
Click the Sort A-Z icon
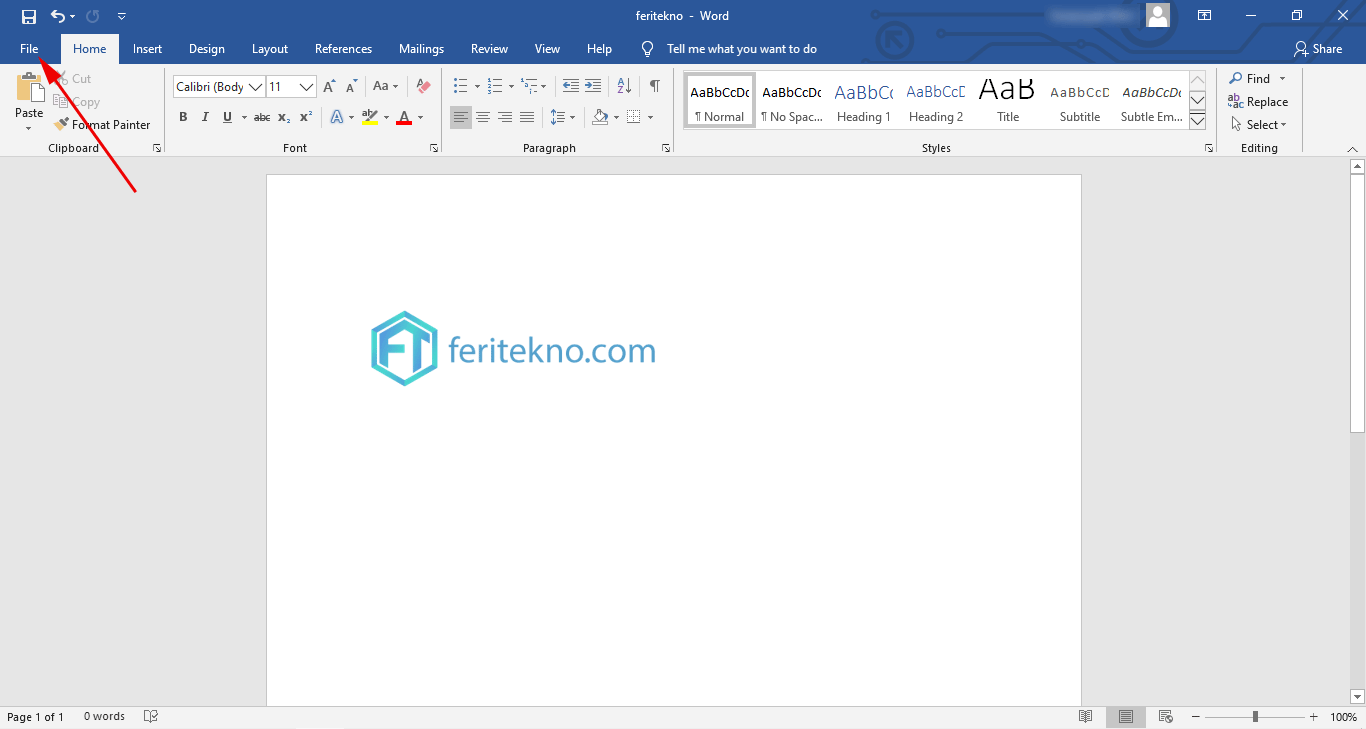(624, 87)
